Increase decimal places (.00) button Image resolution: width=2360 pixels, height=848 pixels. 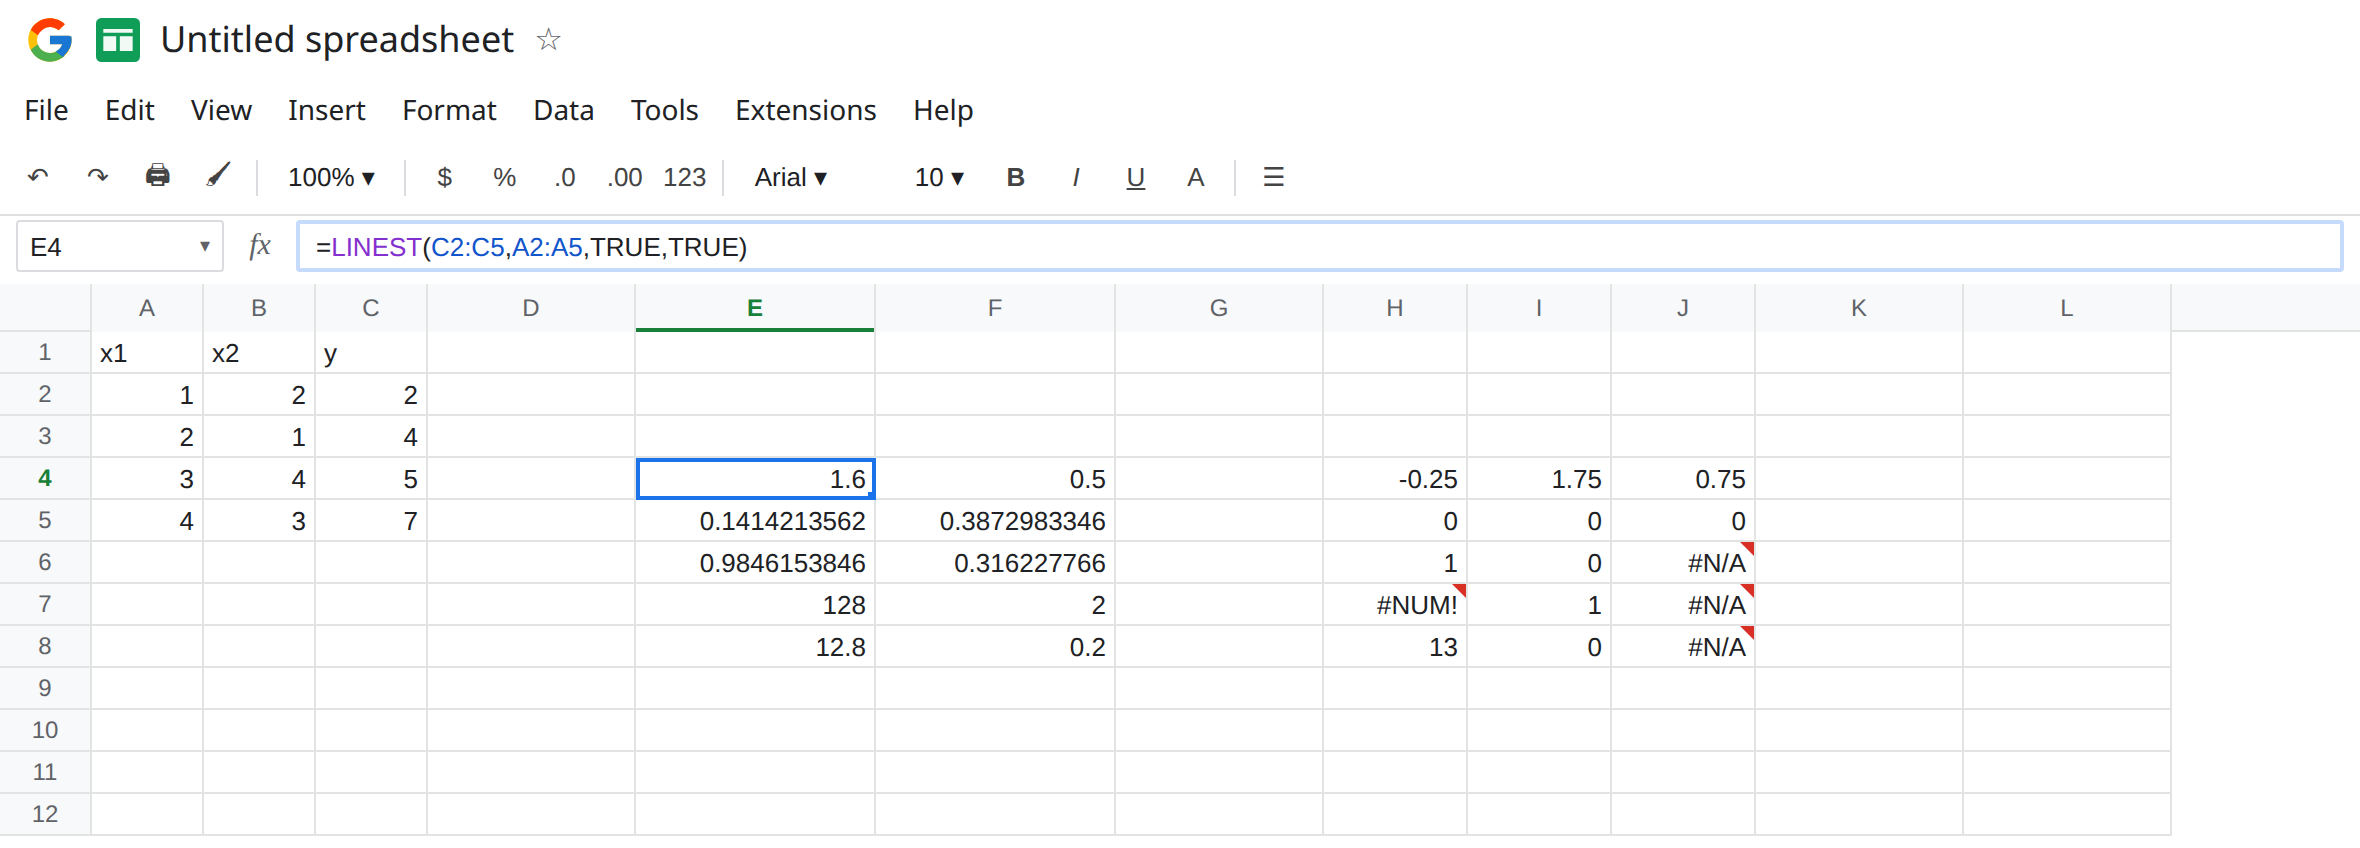[x=625, y=177]
